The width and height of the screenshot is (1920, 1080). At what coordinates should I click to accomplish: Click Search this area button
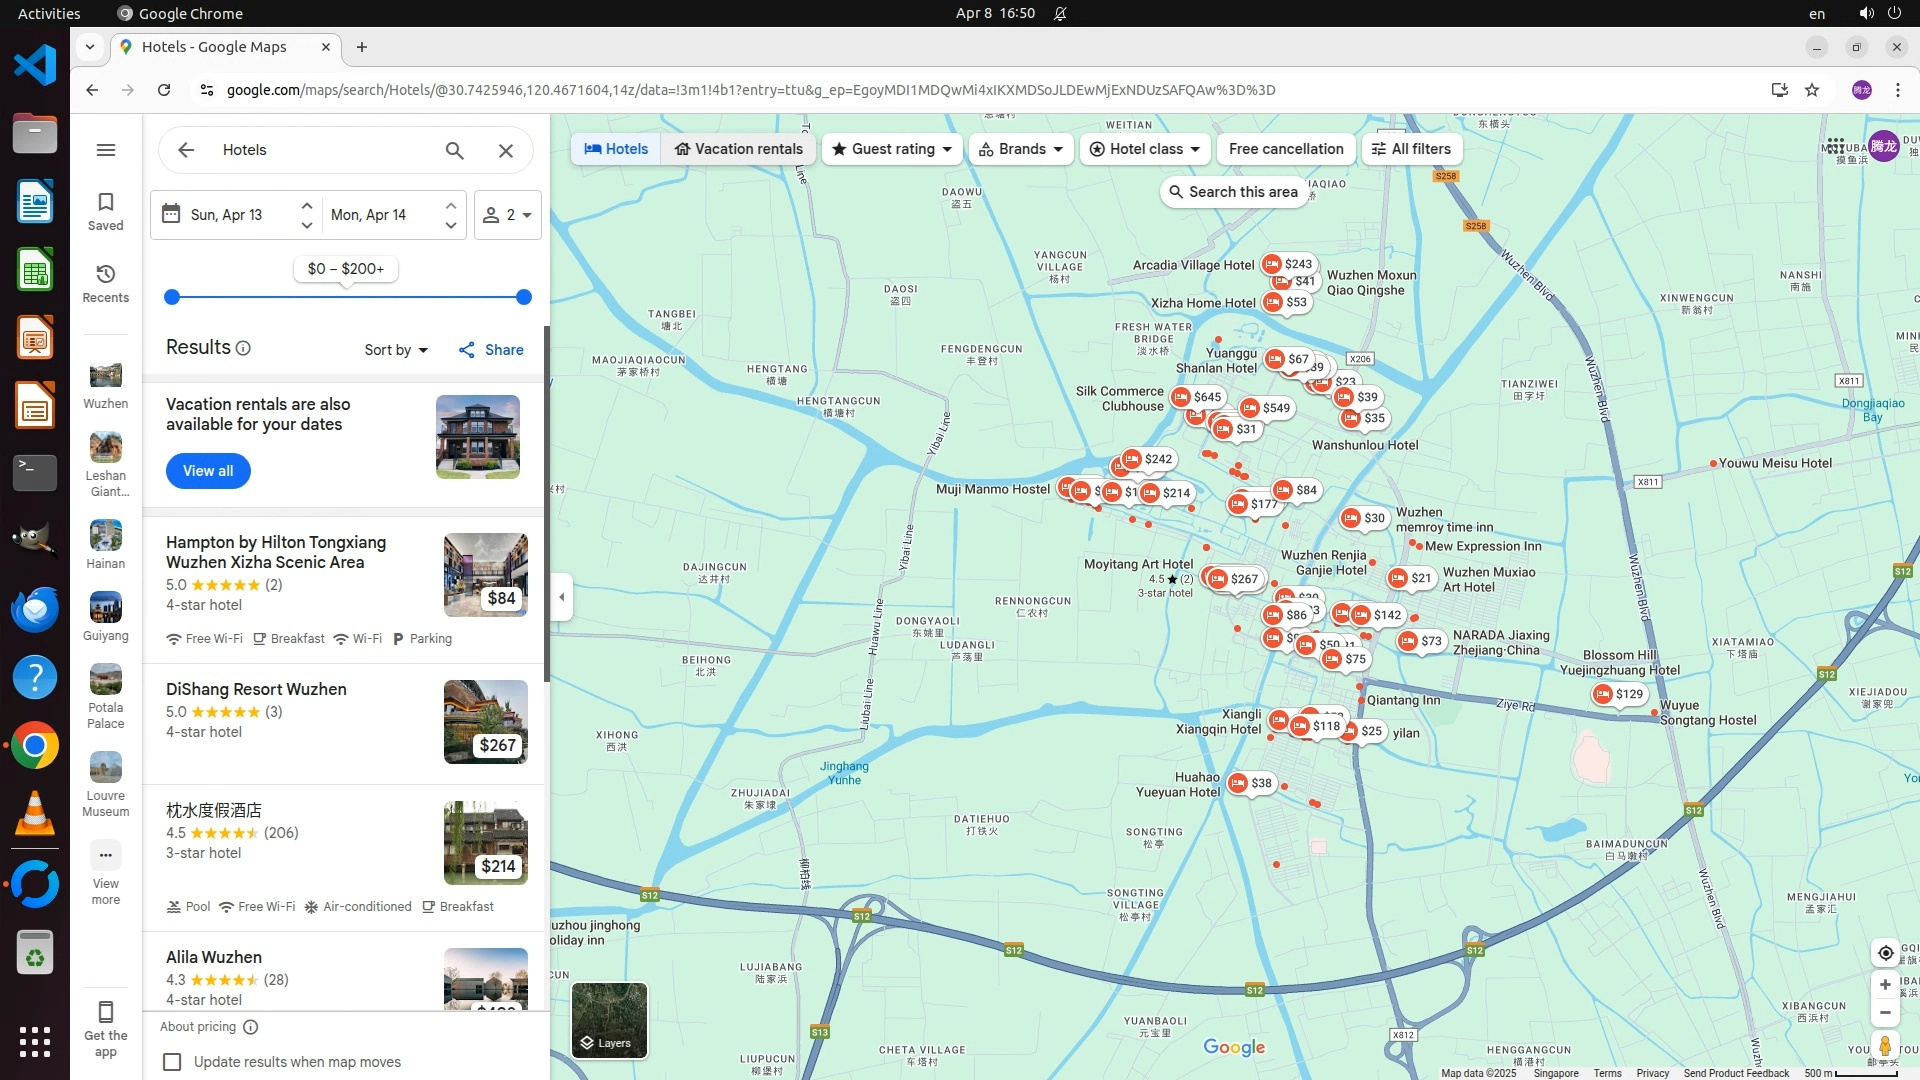(x=1233, y=192)
